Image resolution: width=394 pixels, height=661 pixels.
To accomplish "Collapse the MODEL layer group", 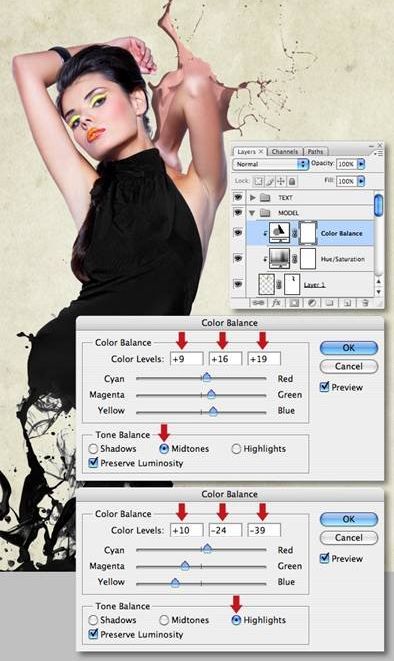I will coord(252,213).
